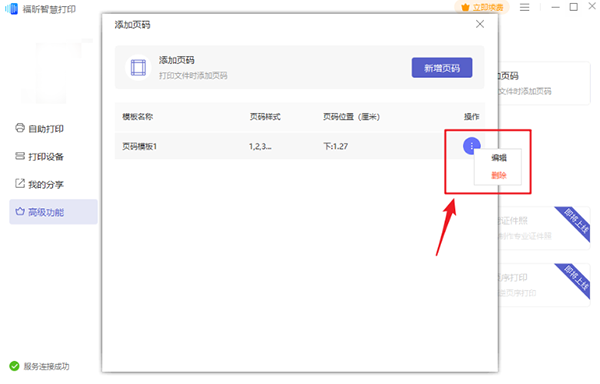Click the 打印文件时添加页码 description text

coord(193,76)
